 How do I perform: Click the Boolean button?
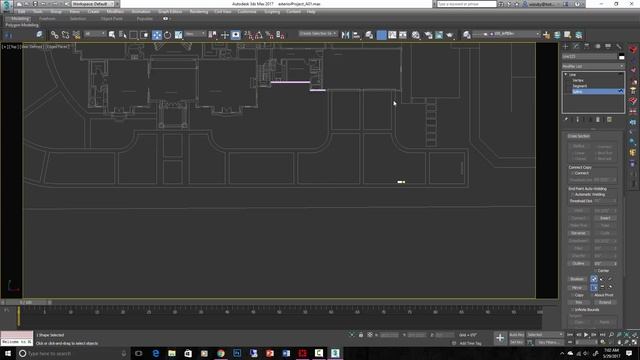(x=577, y=279)
